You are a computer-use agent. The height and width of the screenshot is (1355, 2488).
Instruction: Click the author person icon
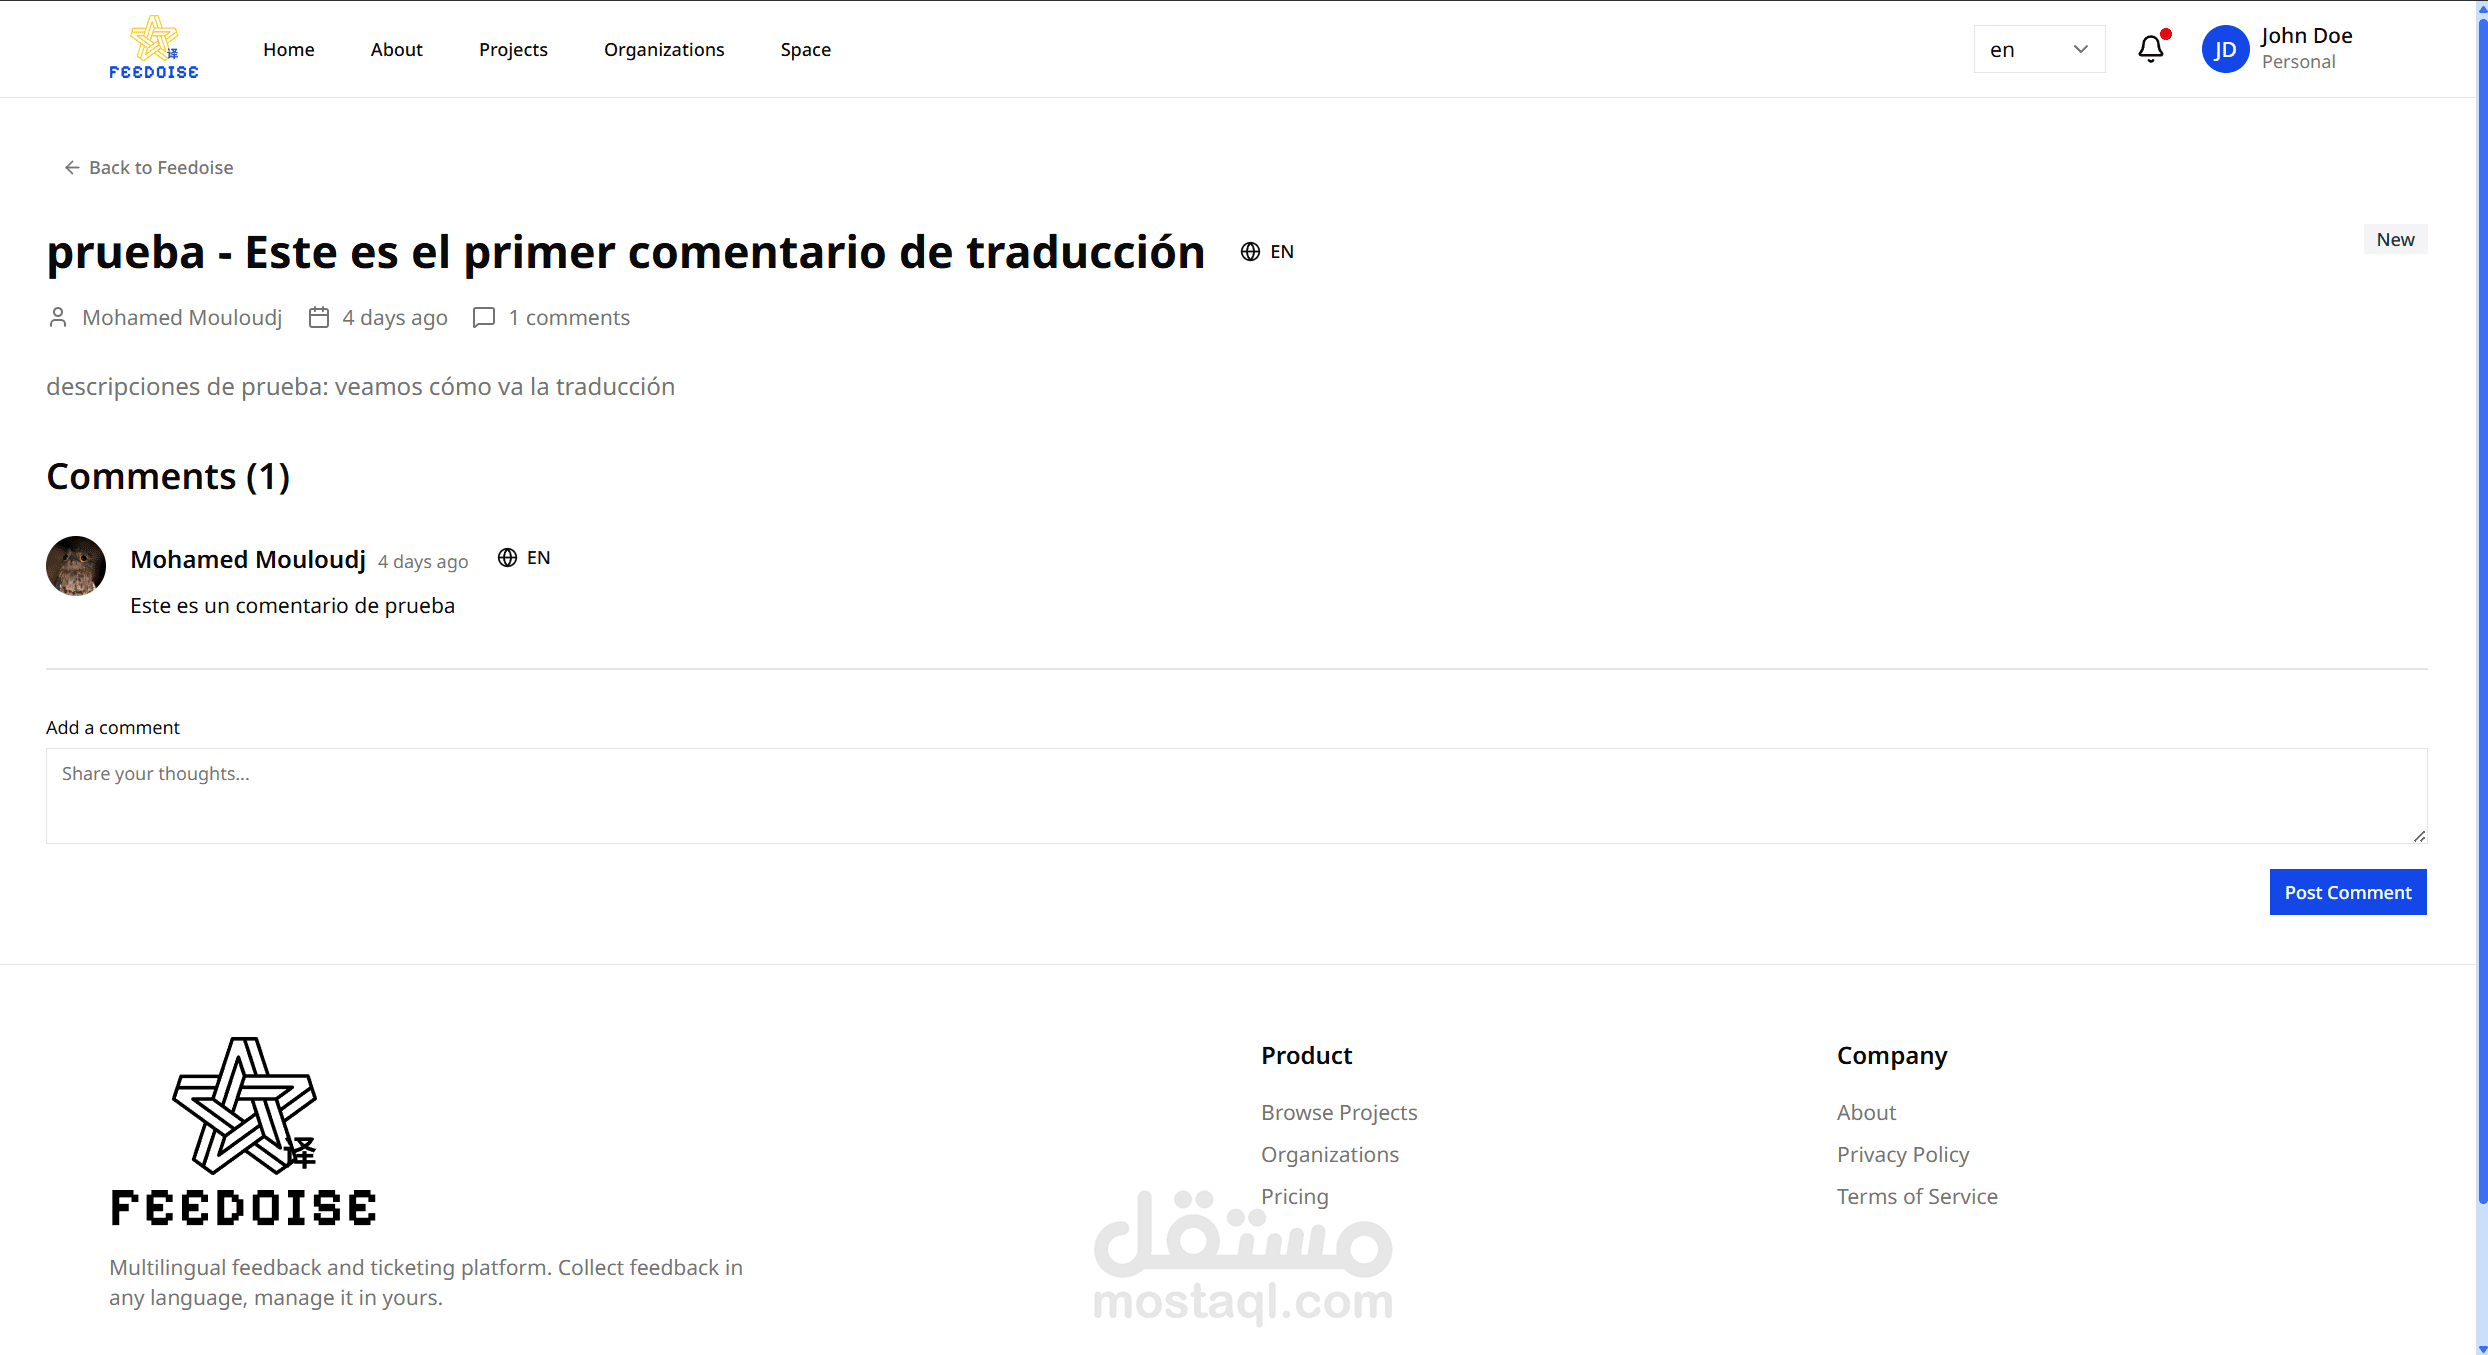tap(58, 318)
